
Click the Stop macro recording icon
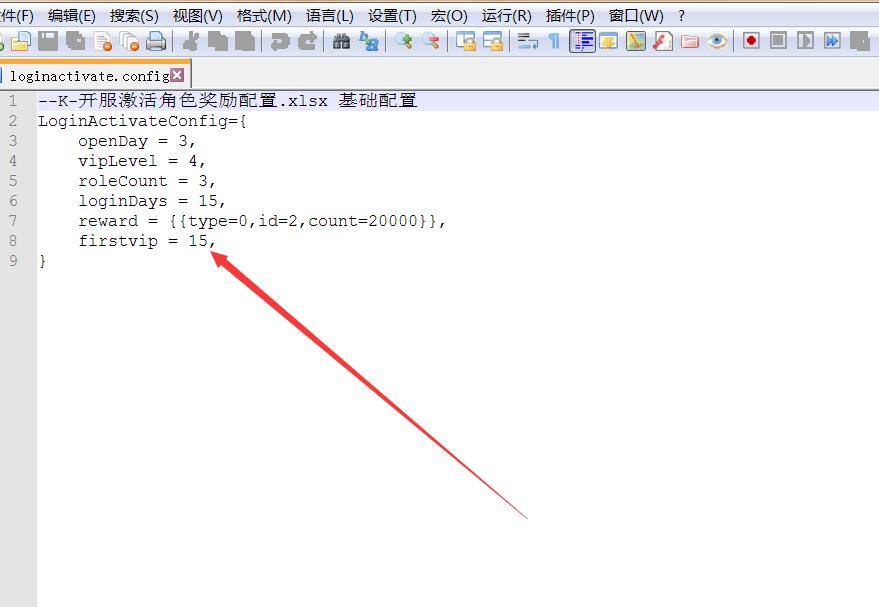coord(778,41)
